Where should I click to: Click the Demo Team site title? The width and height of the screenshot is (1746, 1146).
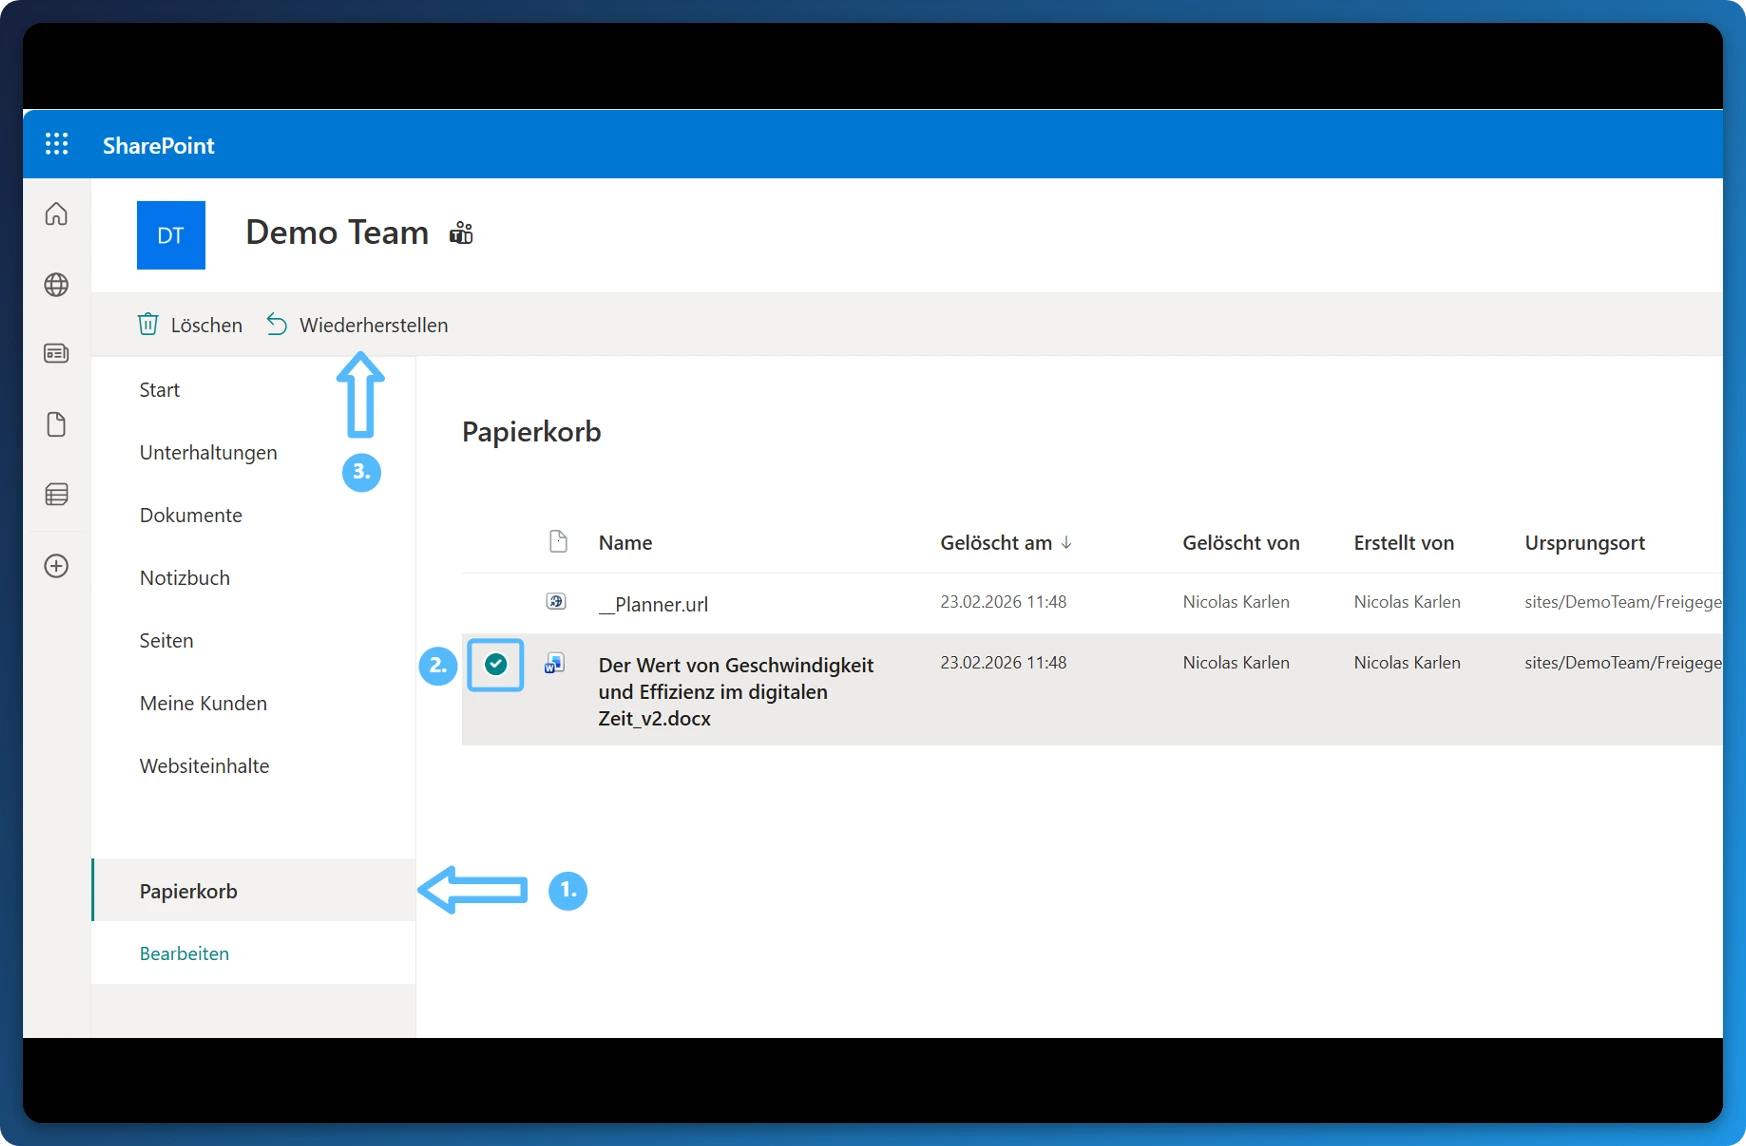pyautogui.click(x=337, y=232)
